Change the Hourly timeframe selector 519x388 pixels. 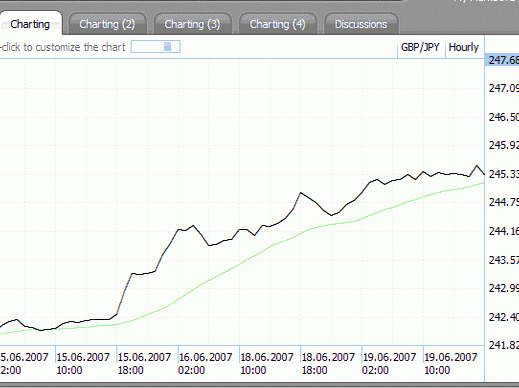[x=463, y=47]
